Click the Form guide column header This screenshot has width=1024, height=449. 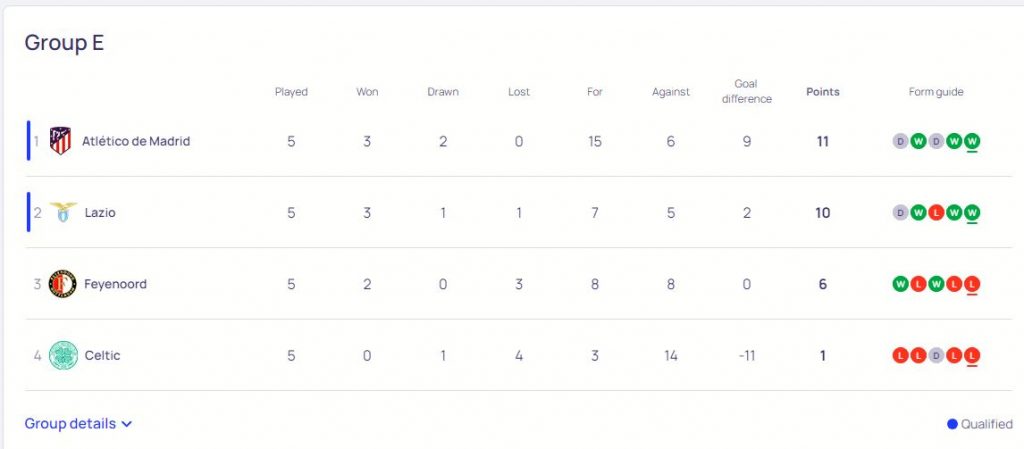pos(936,92)
